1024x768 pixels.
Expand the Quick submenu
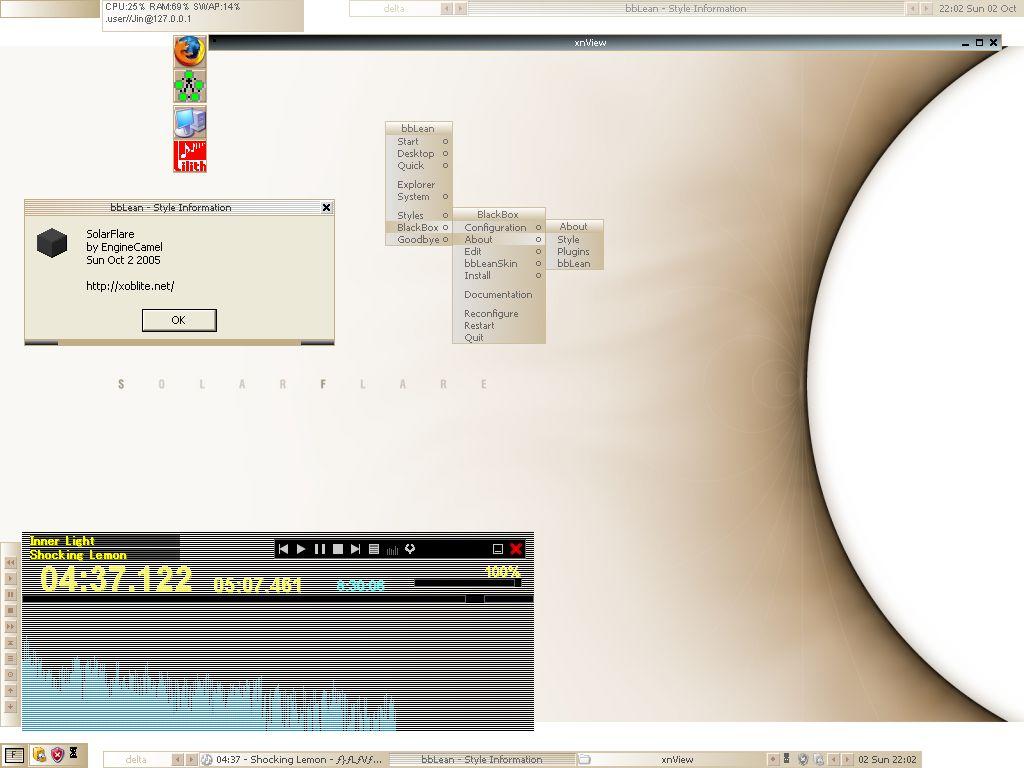tap(419, 166)
